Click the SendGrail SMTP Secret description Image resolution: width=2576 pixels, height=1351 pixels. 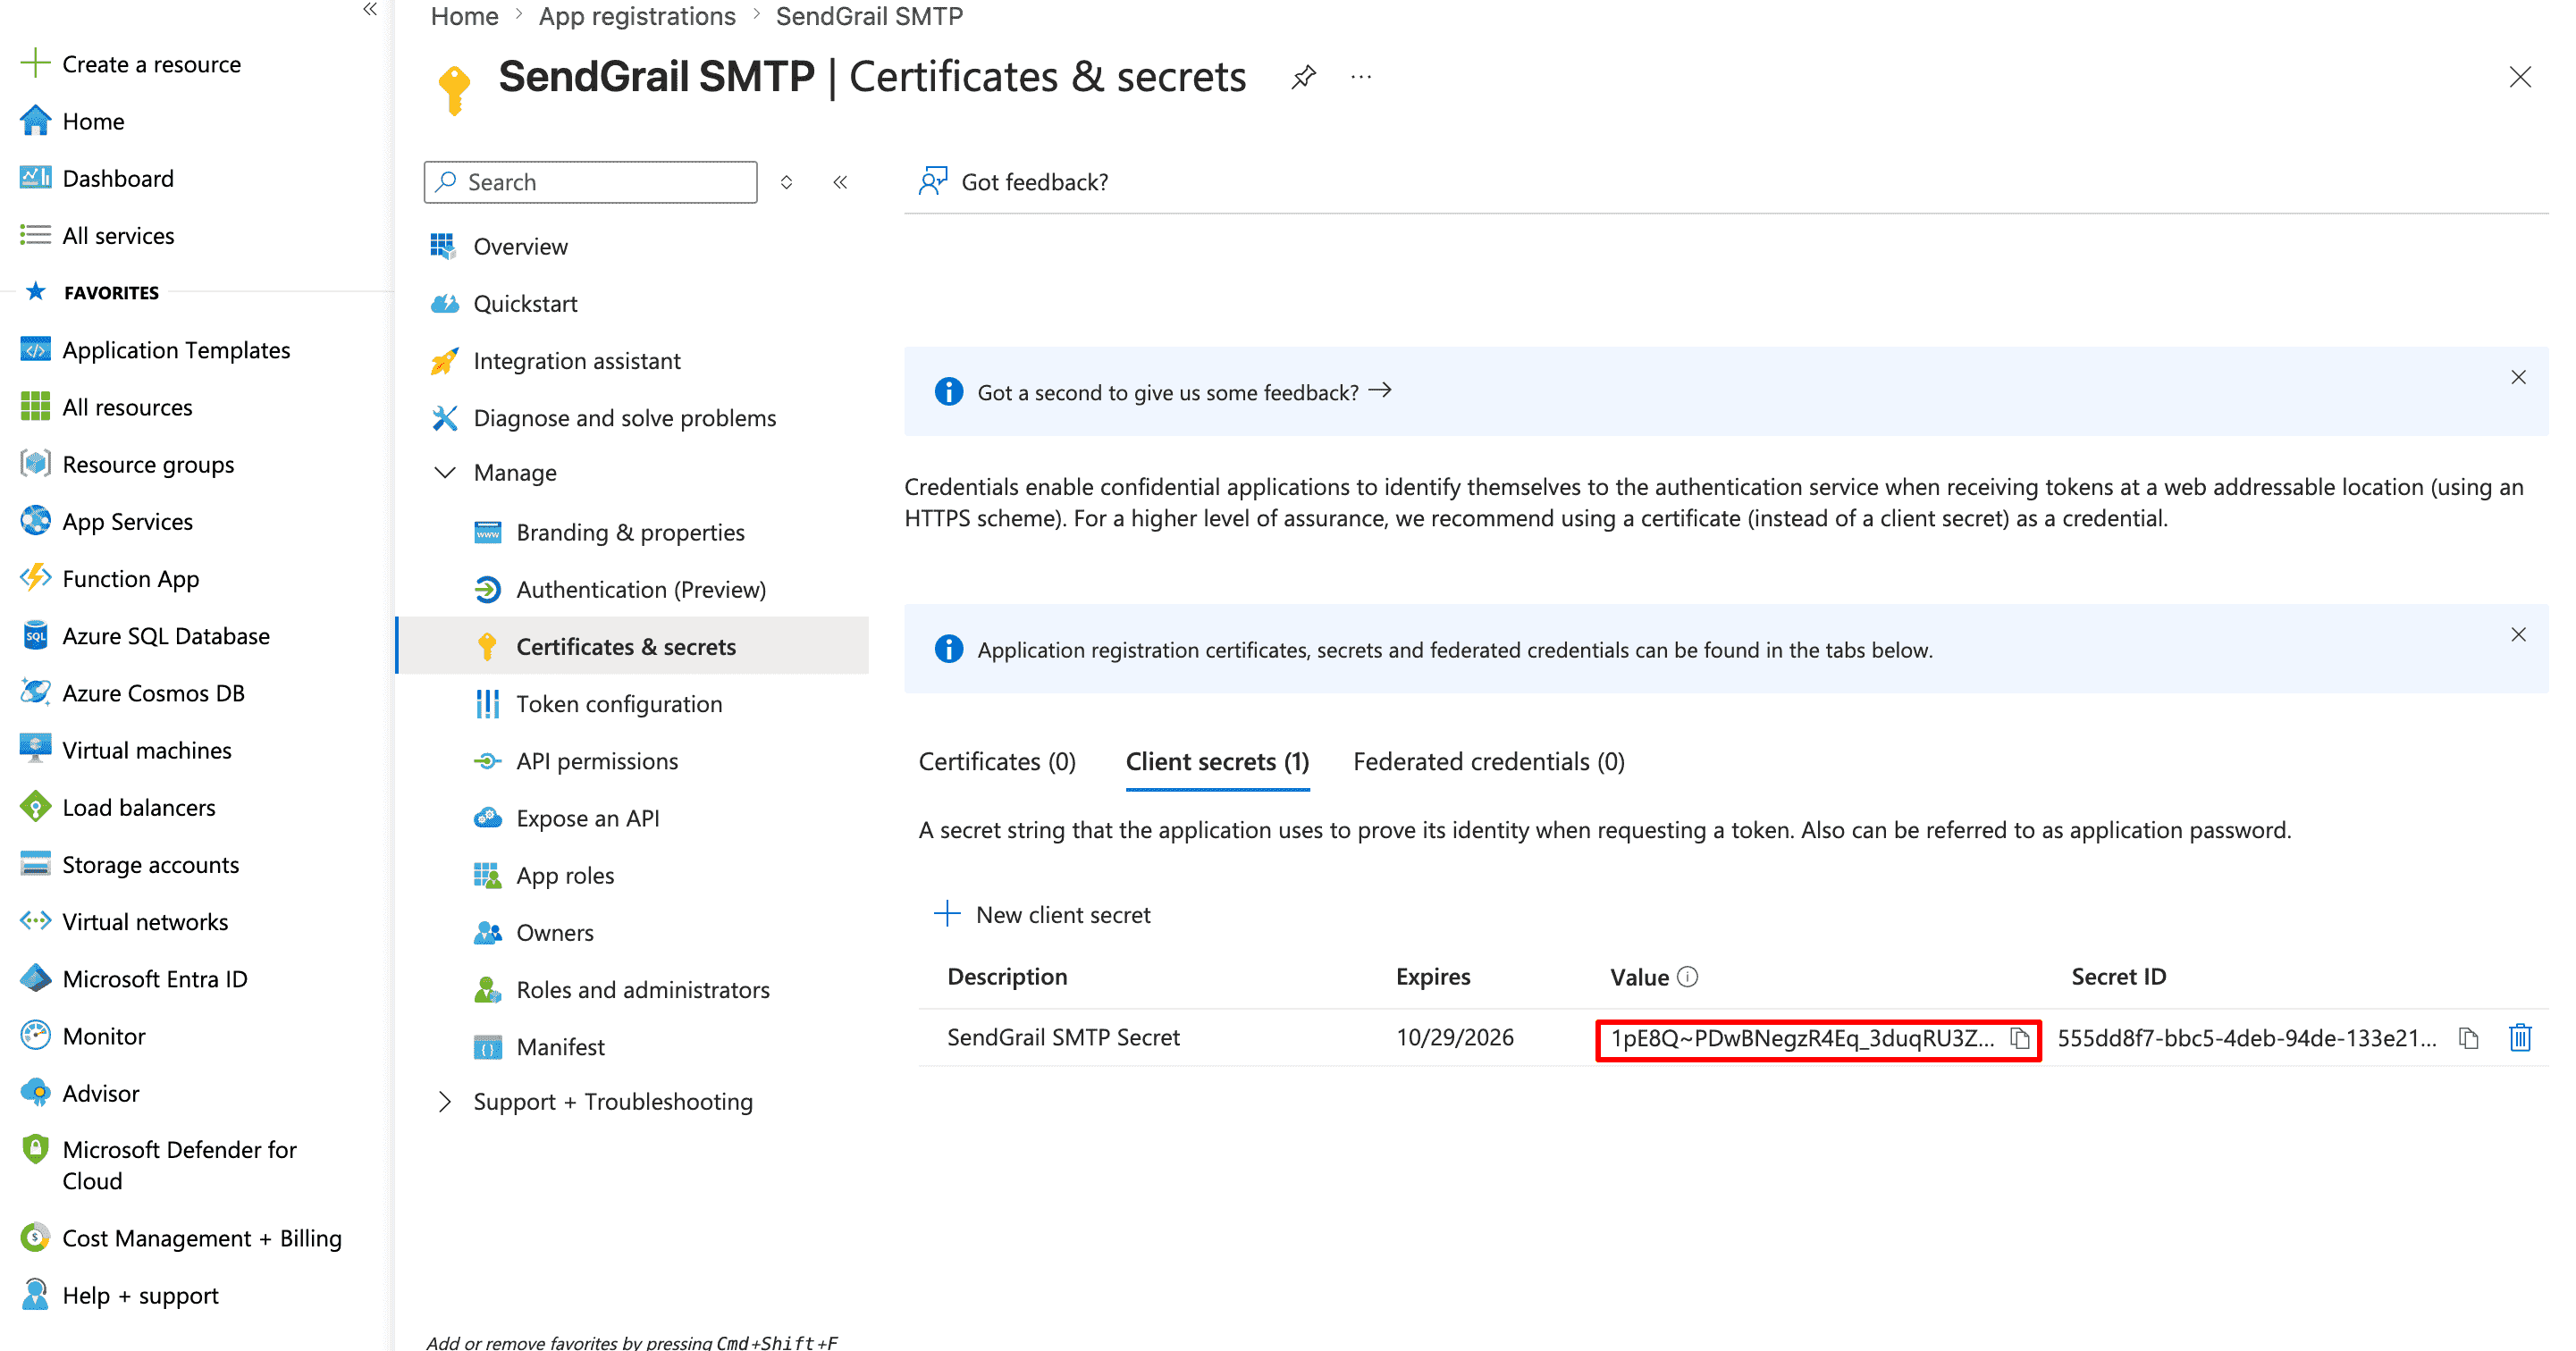pyautogui.click(x=1063, y=1037)
